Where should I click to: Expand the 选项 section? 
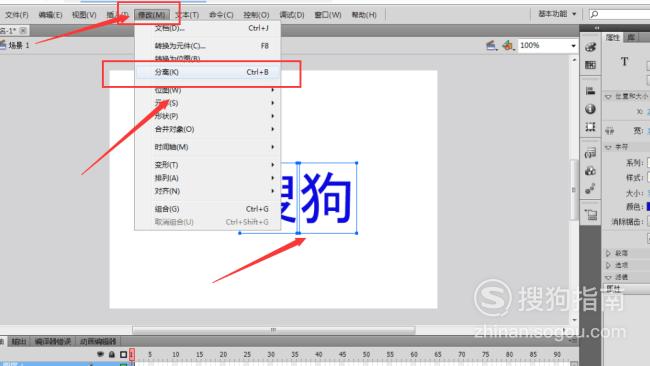click(608, 265)
